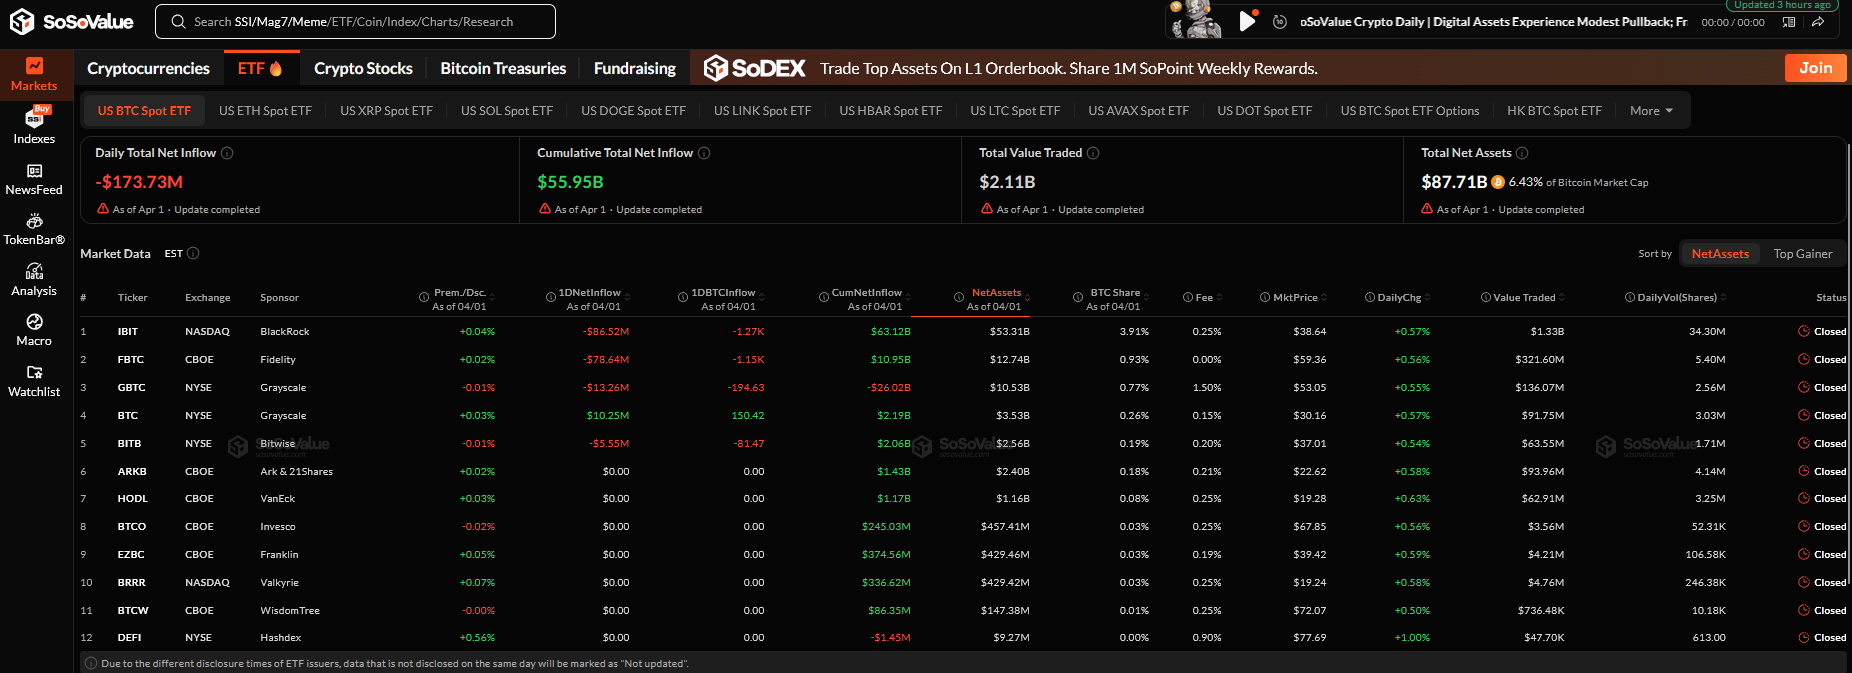Click the 'Updated 3 hours ago' badge
This screenshot has width=1852, height=673.
1783,5
